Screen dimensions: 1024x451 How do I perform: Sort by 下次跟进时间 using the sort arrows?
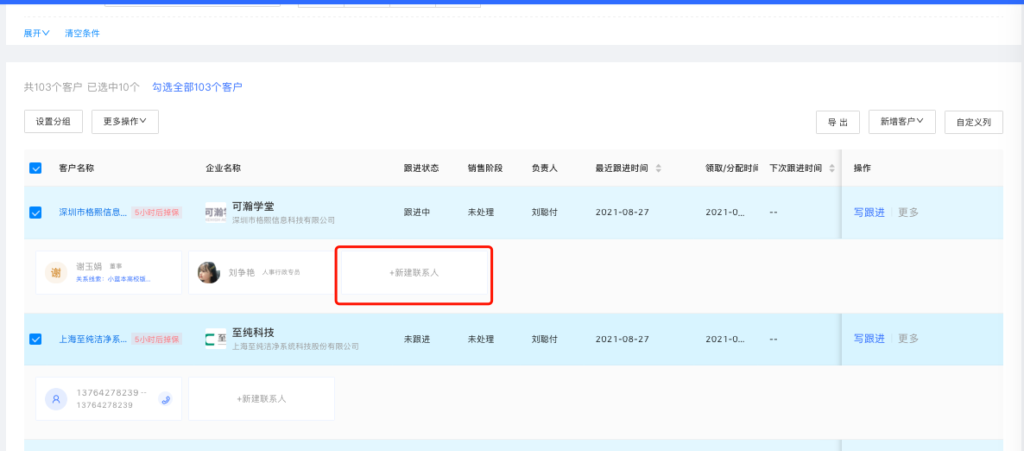coord(830,168)
